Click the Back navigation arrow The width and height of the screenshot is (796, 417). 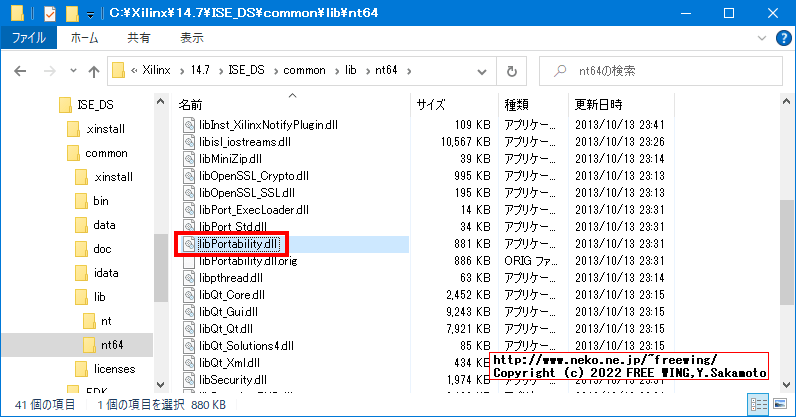(x=20, y=71)
